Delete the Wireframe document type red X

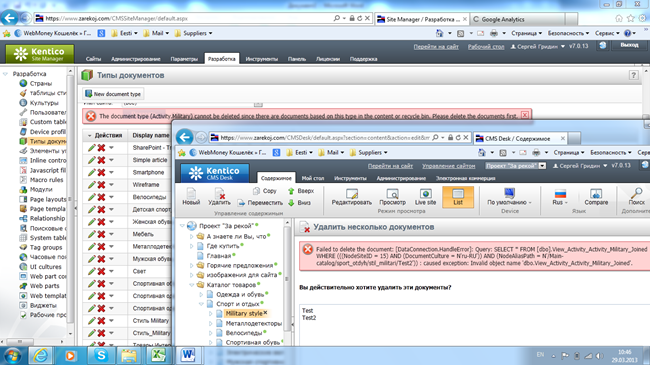(x=101, y=185)
